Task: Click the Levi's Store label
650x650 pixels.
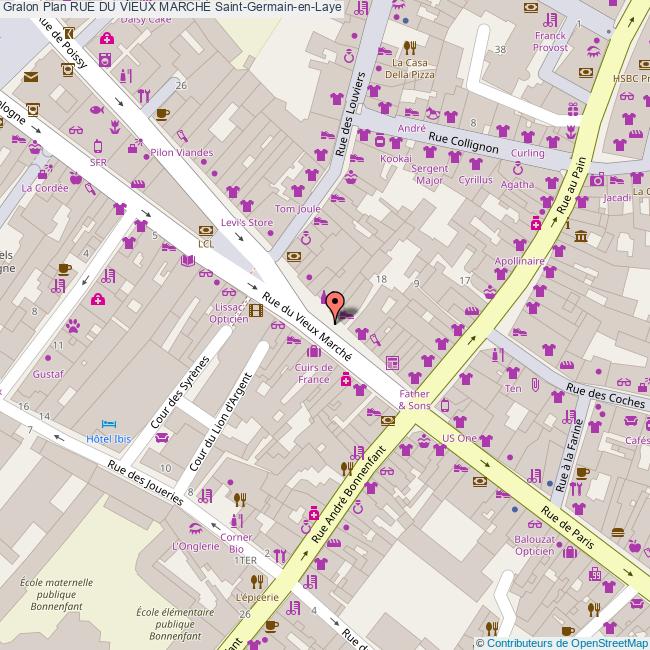Action: pos(246,222)
